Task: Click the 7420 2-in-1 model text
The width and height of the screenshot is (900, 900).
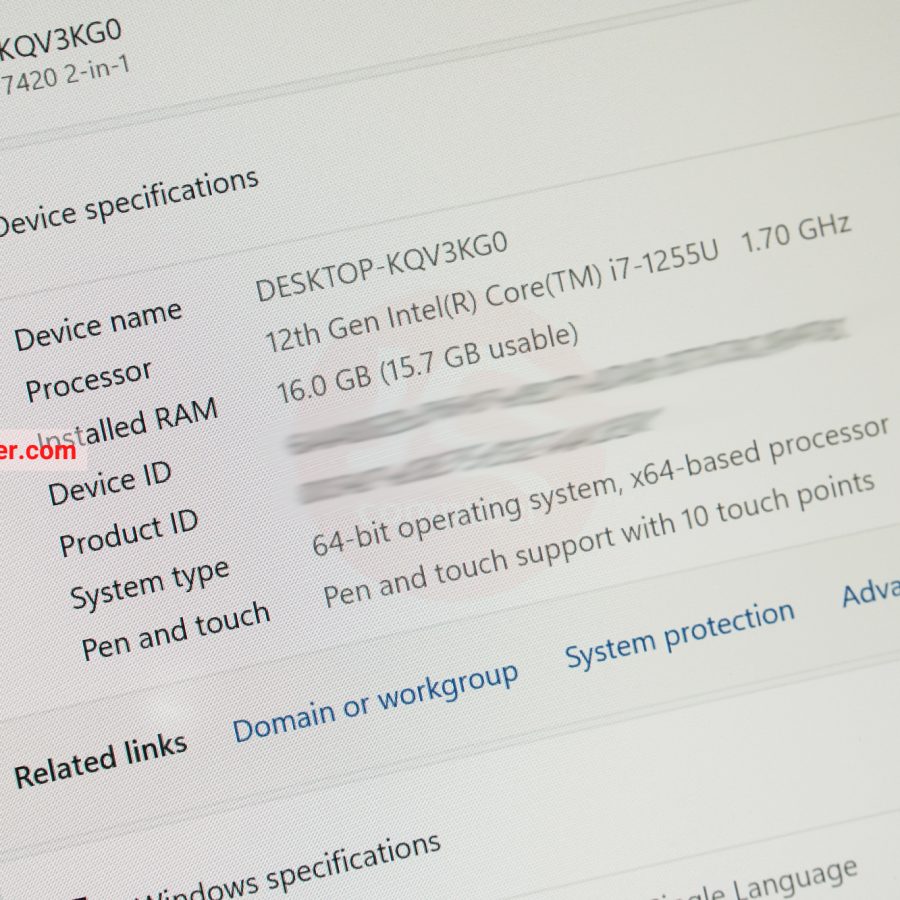Action: (x=65, y=75)
